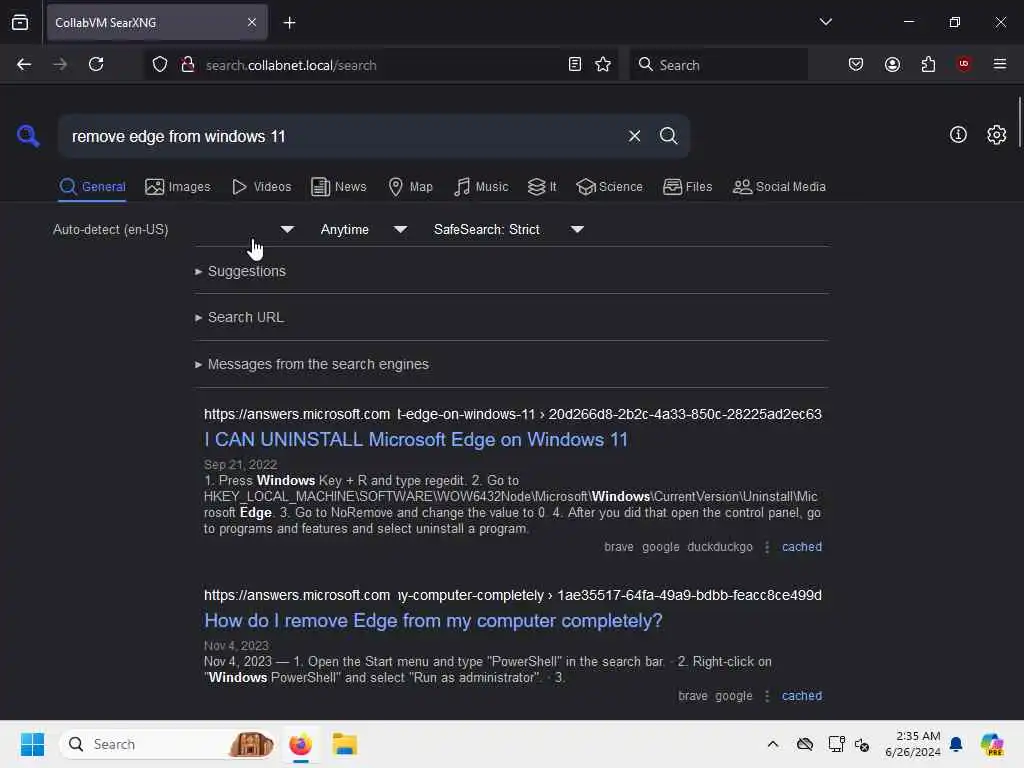Switch to the Music tab
Viewport: 1024px width, 768px height.
pos(481,187)
